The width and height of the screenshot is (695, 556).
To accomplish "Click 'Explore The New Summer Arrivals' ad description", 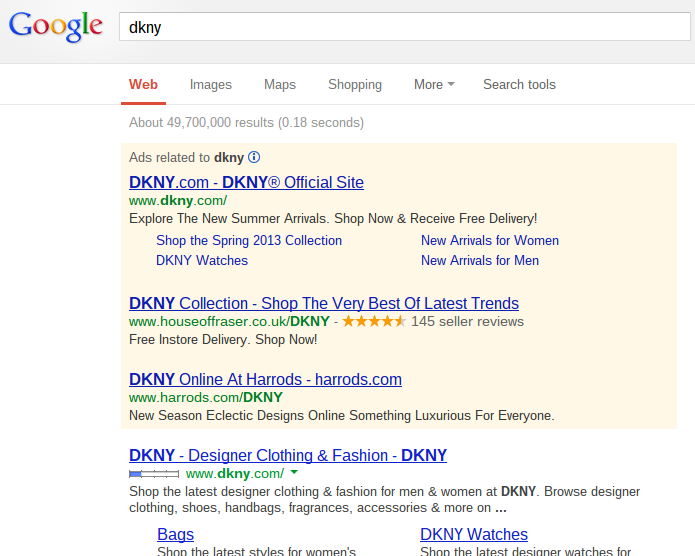I will [x=333, y=219].
